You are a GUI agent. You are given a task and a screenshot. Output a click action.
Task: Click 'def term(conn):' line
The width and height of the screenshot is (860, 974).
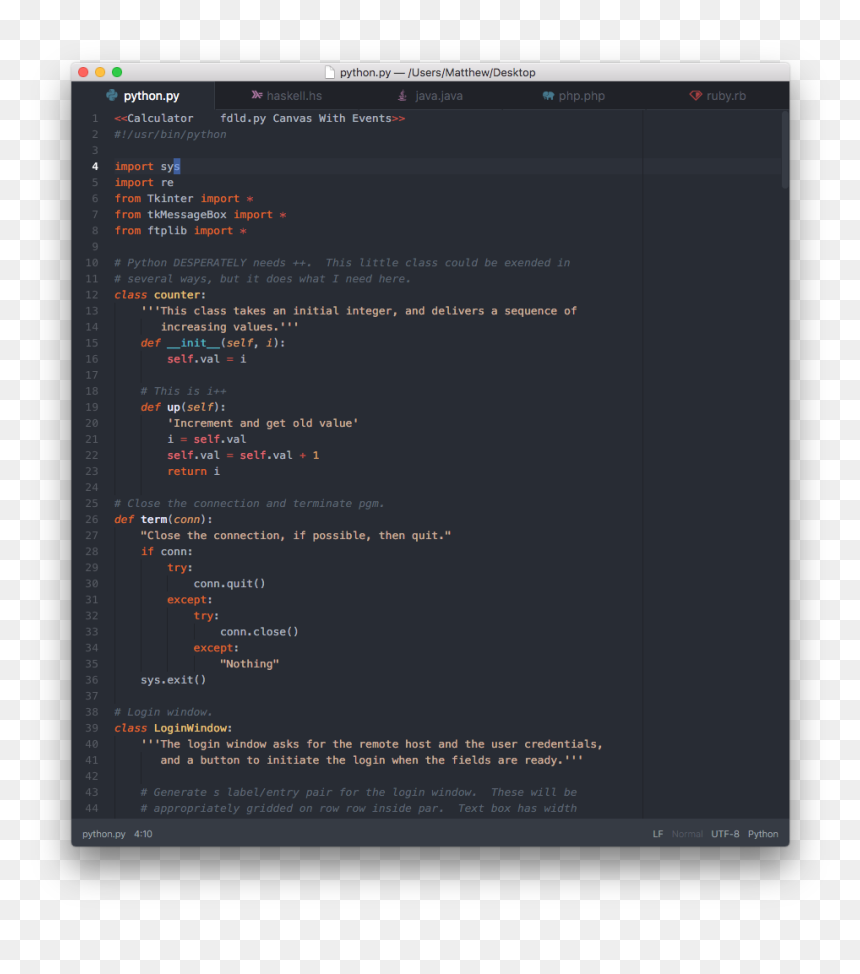(x=163, y=519)
